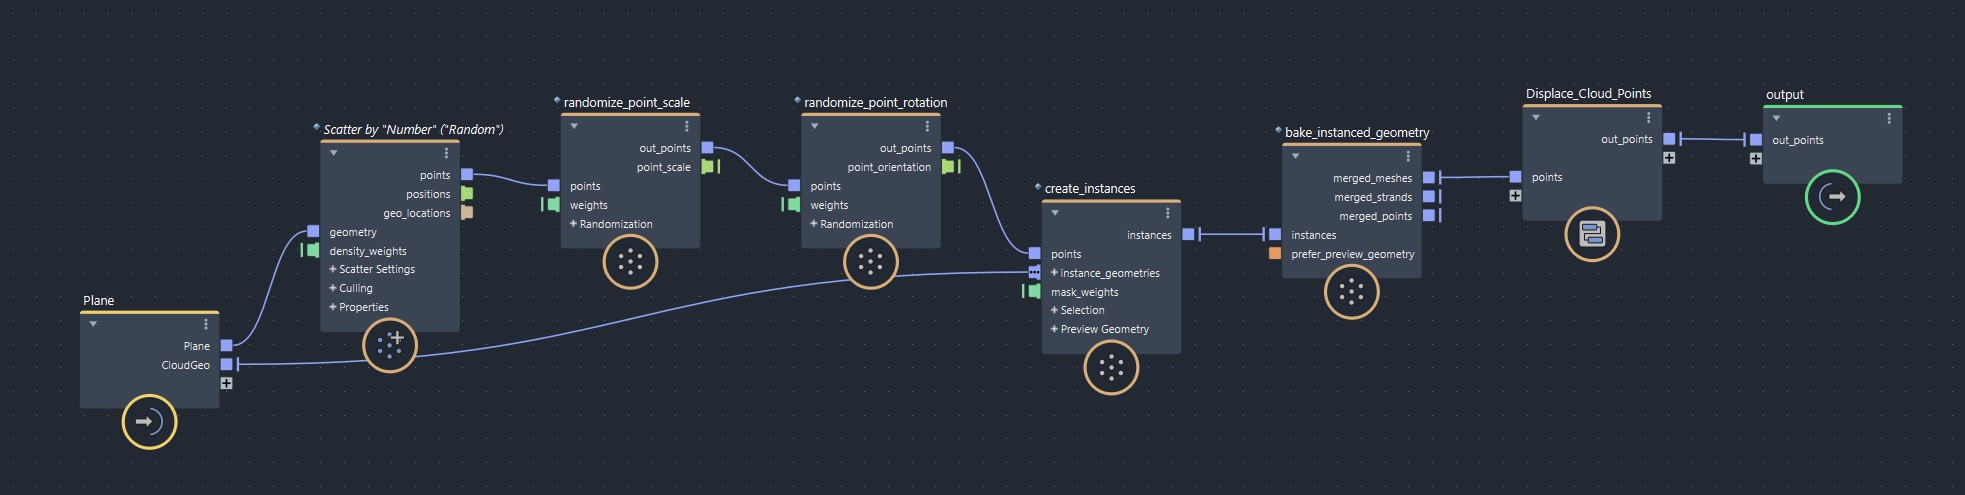Open Displace_Cloud_Points three-dot menu
The image size is (1965, 495).
pyautogui.click(x=1648, y=118)
